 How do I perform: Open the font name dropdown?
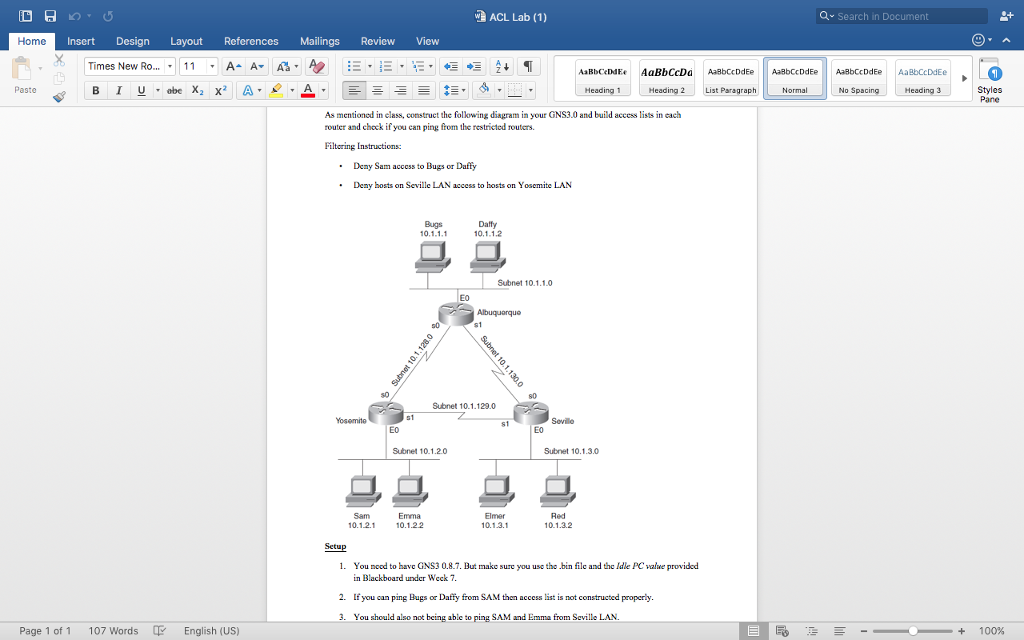coord(170,67)
